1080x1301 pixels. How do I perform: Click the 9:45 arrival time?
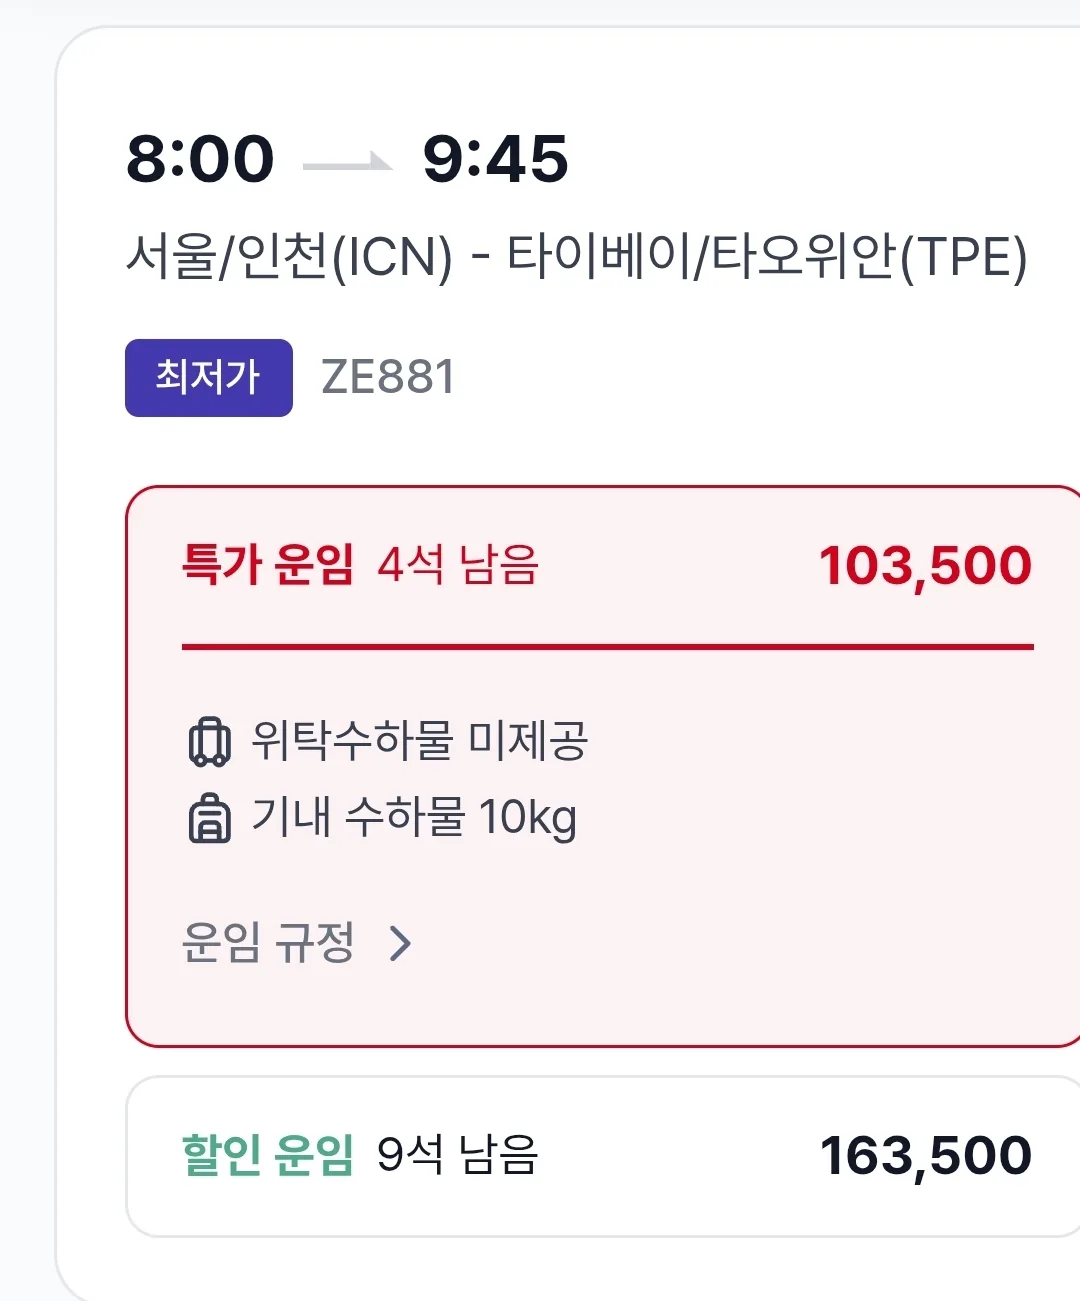[x=495, y=159]
